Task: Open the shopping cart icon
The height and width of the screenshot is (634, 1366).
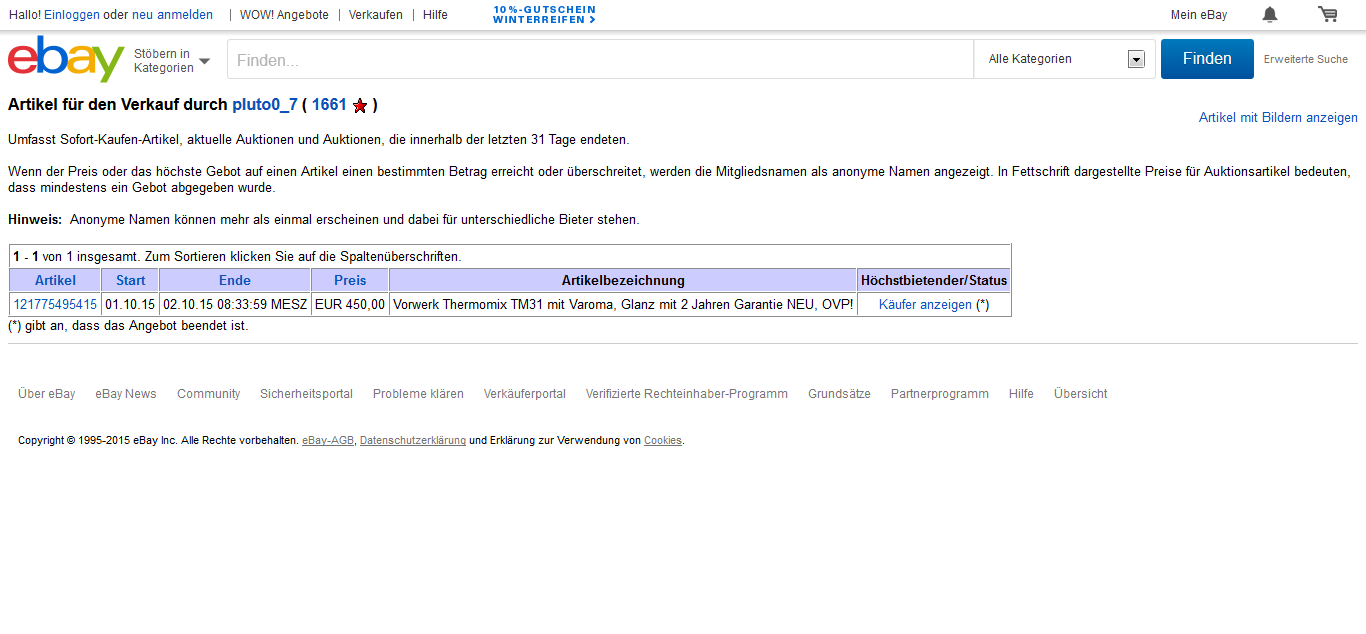Action: click(1328, 14)
